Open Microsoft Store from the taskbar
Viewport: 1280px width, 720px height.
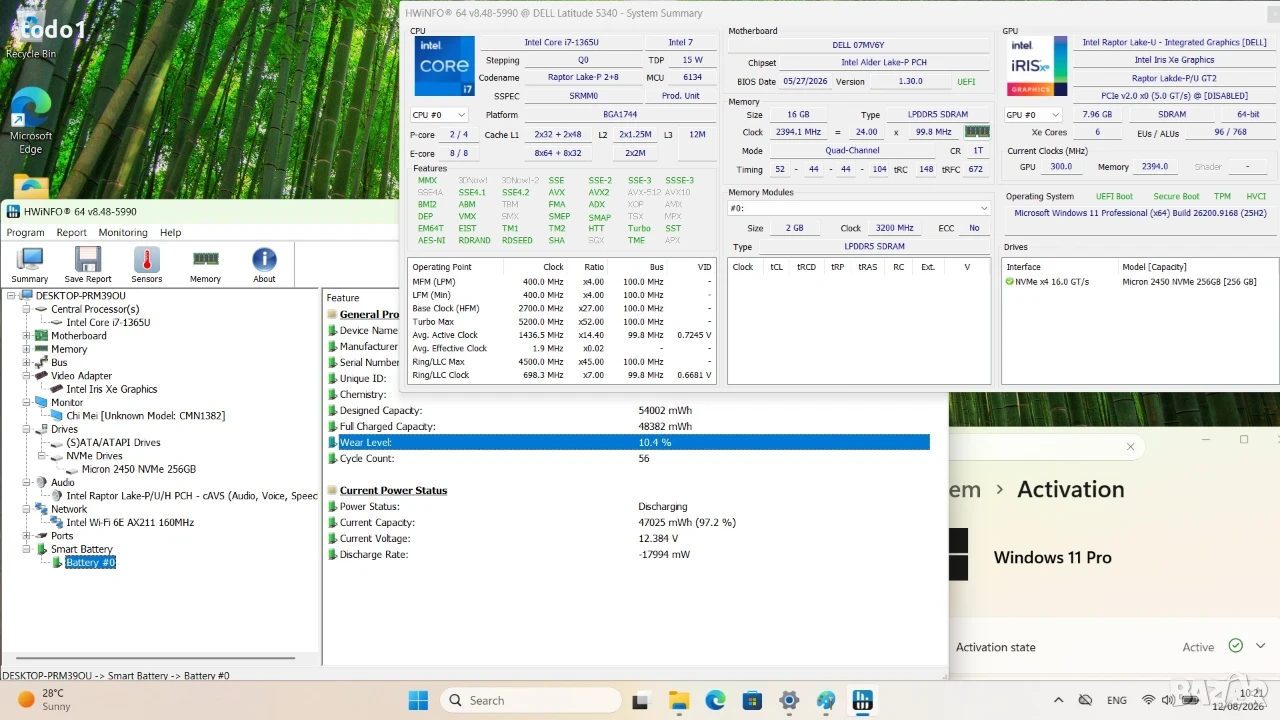pos(752,700)
